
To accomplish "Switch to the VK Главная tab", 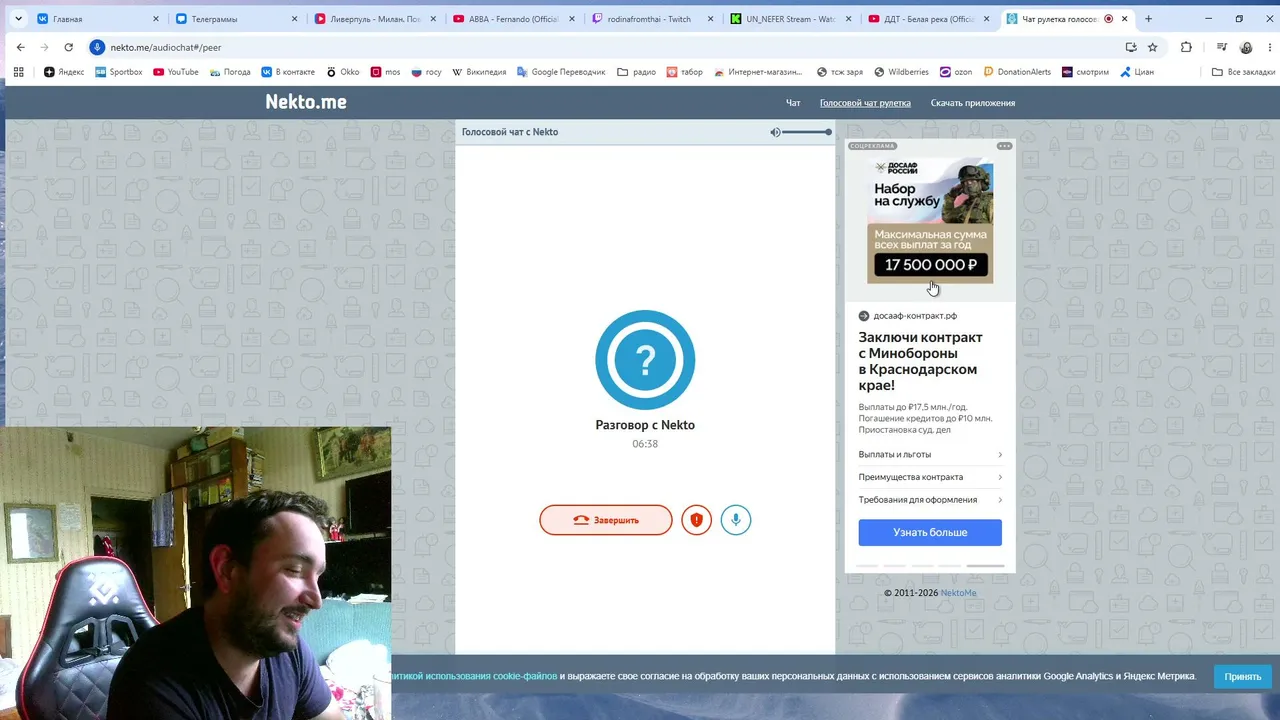I will point(97,19).
